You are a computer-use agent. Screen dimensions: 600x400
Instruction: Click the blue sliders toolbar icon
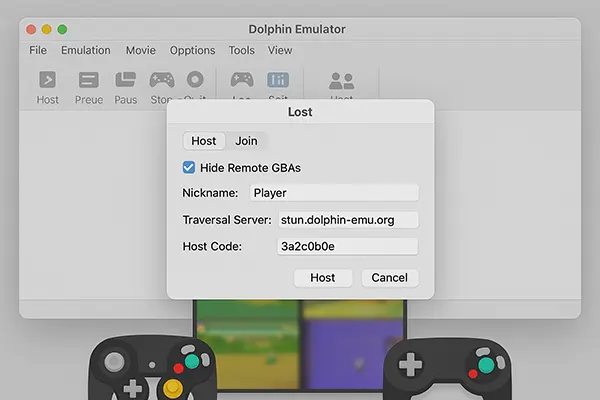tap(278, 80)
